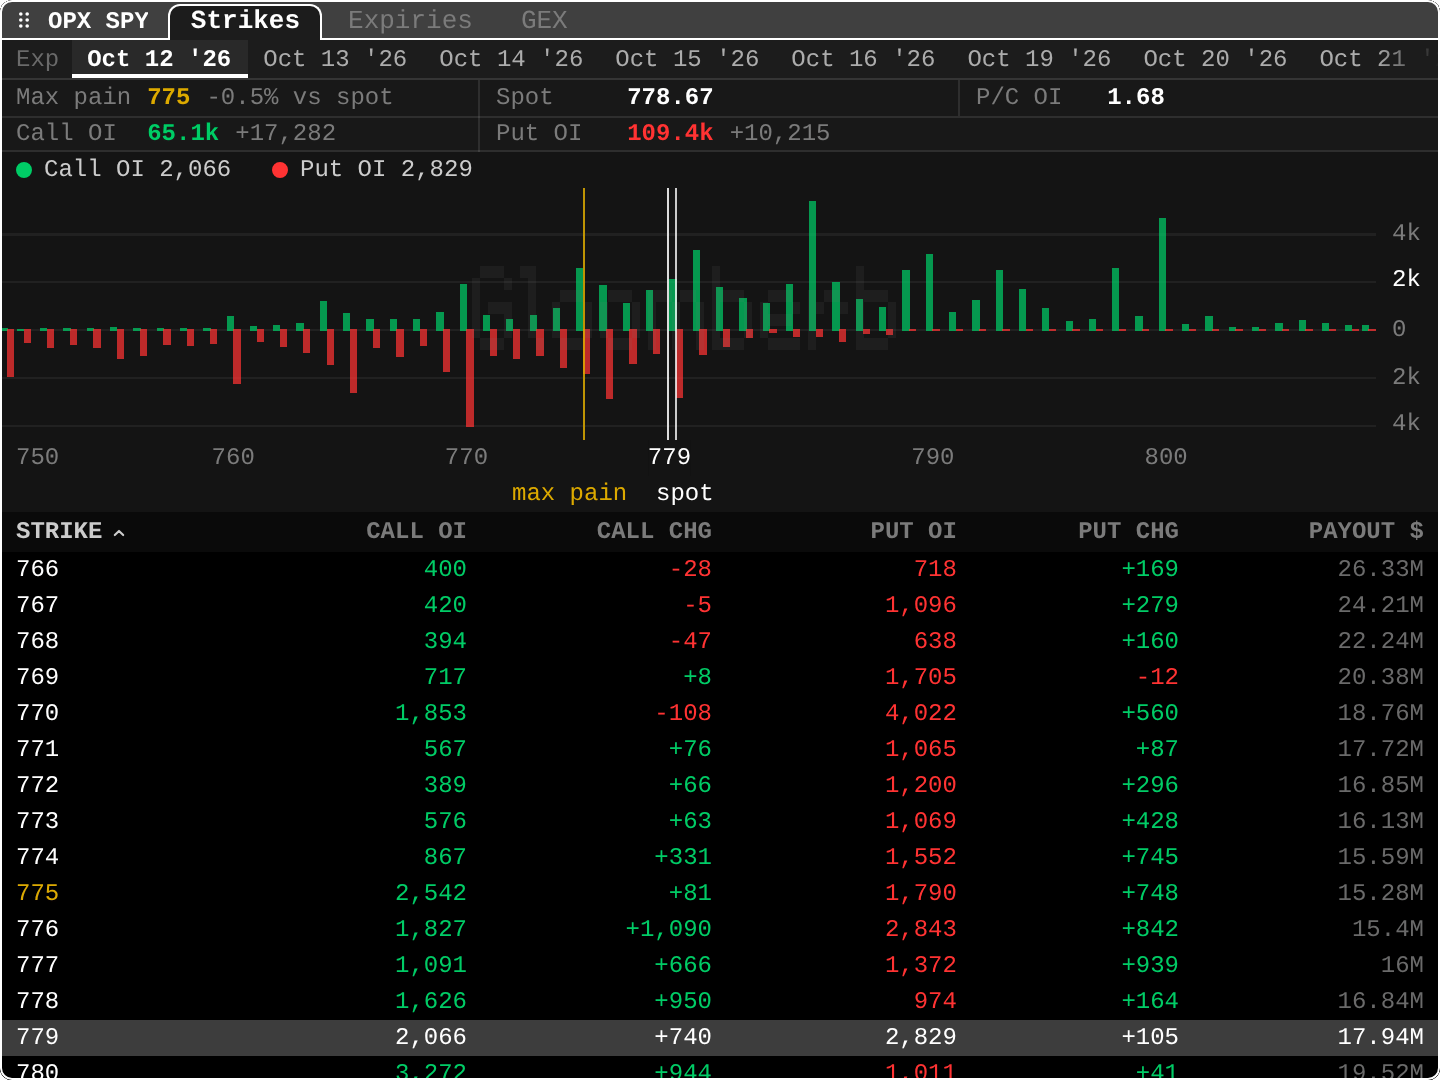
Task: Pick the Oct 19 '26 expiry
Action: click(x=1039, y=59)
